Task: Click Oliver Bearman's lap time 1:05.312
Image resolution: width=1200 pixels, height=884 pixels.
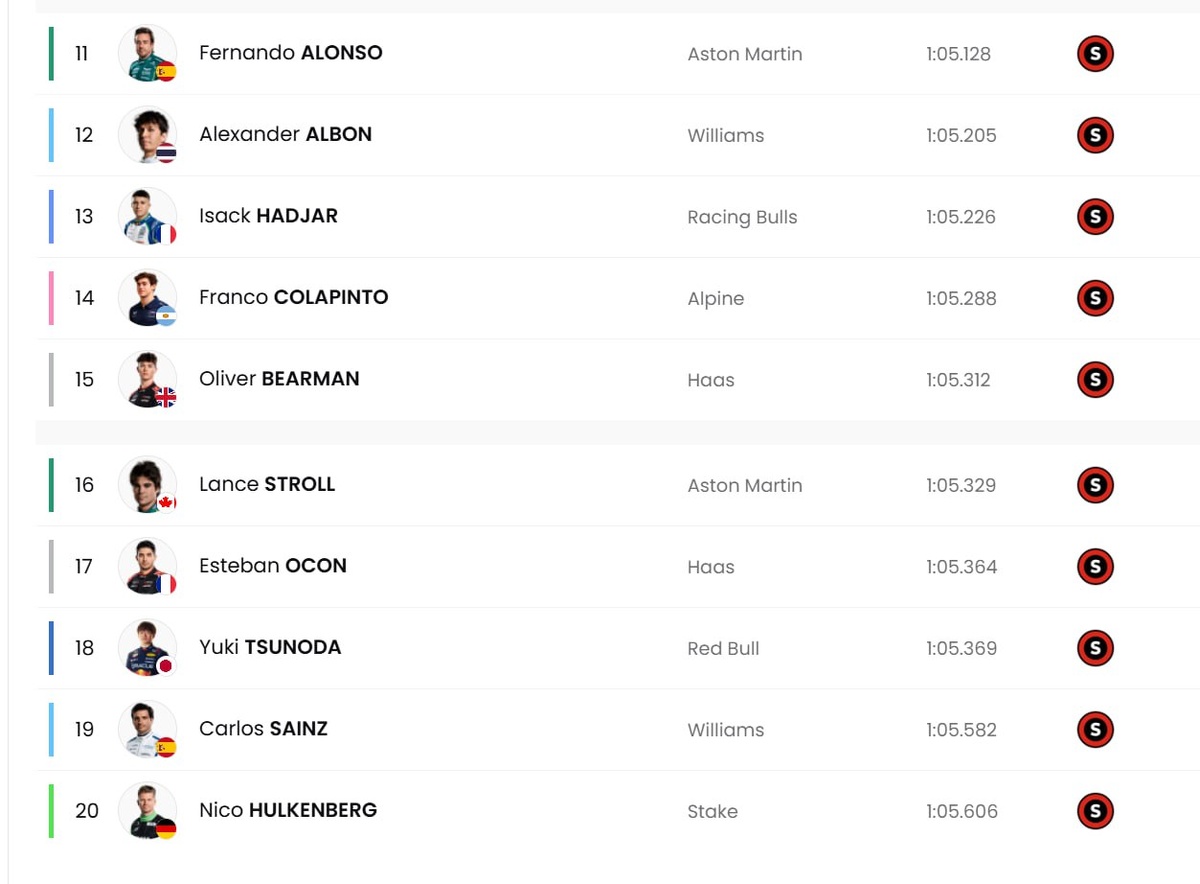Action: [x=958, y=380]
